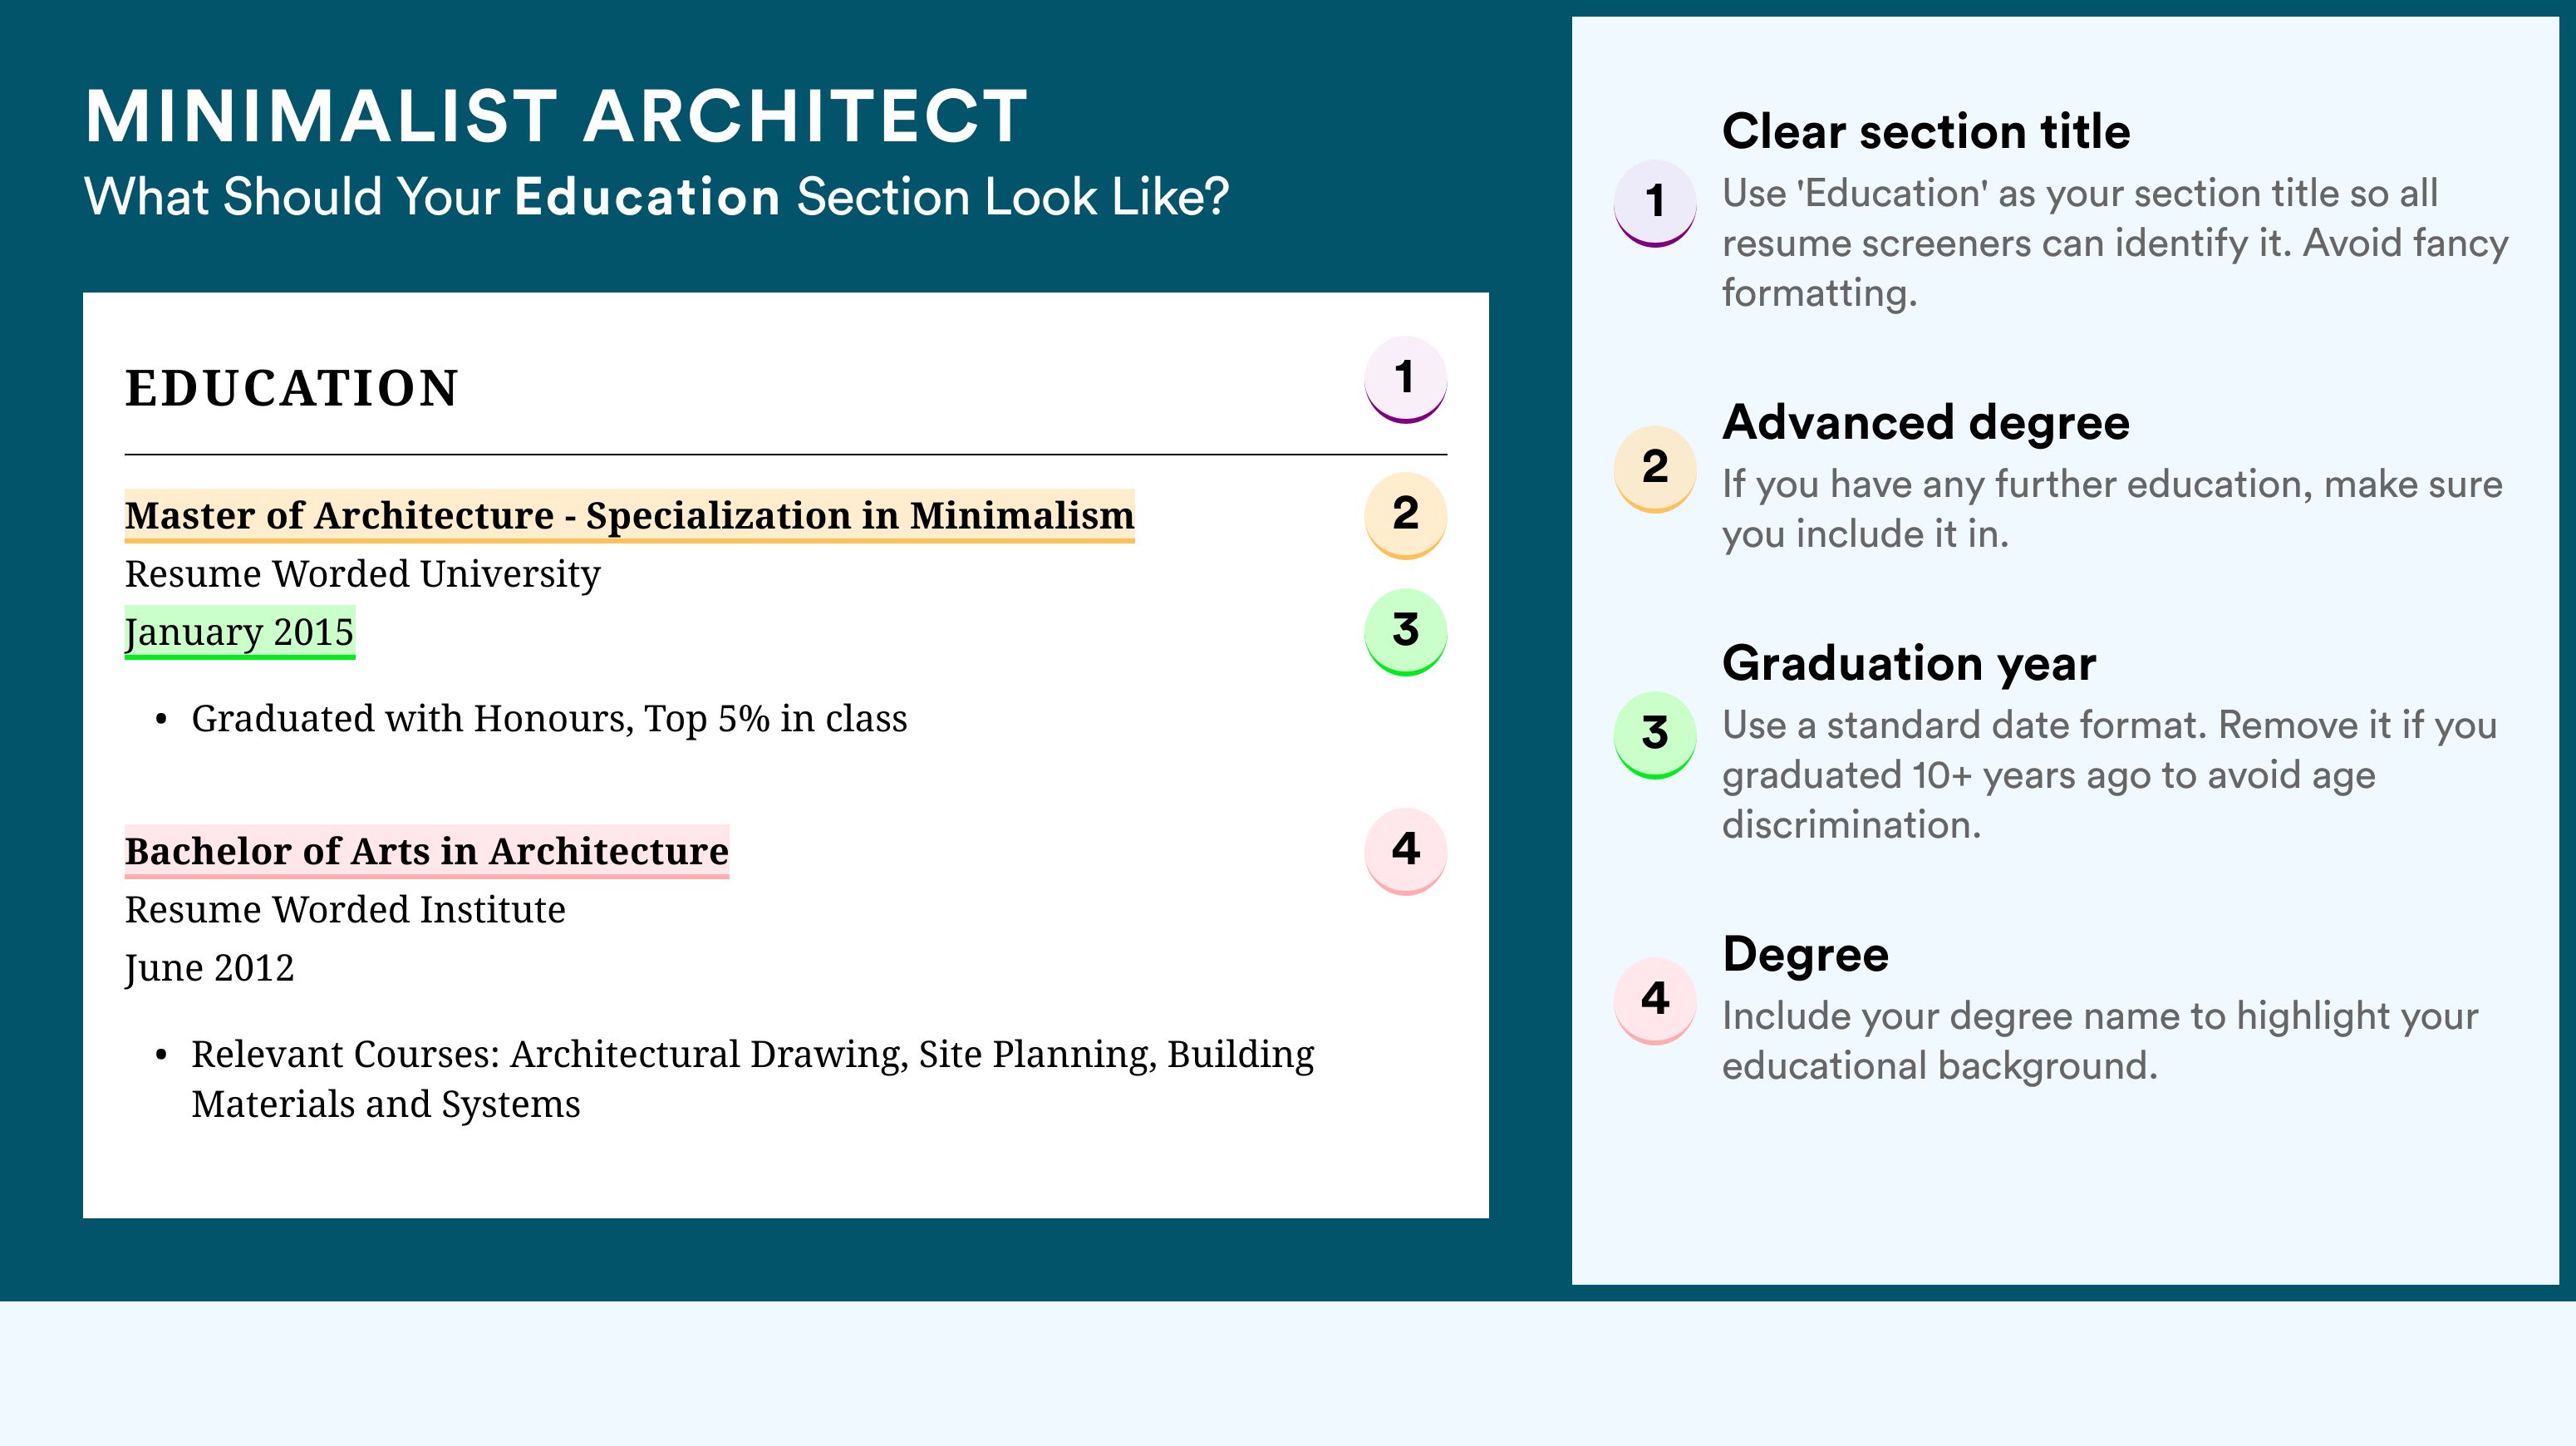
Task: Click the highlighted Master of Architecture degree line
Action: pos(629,515)
